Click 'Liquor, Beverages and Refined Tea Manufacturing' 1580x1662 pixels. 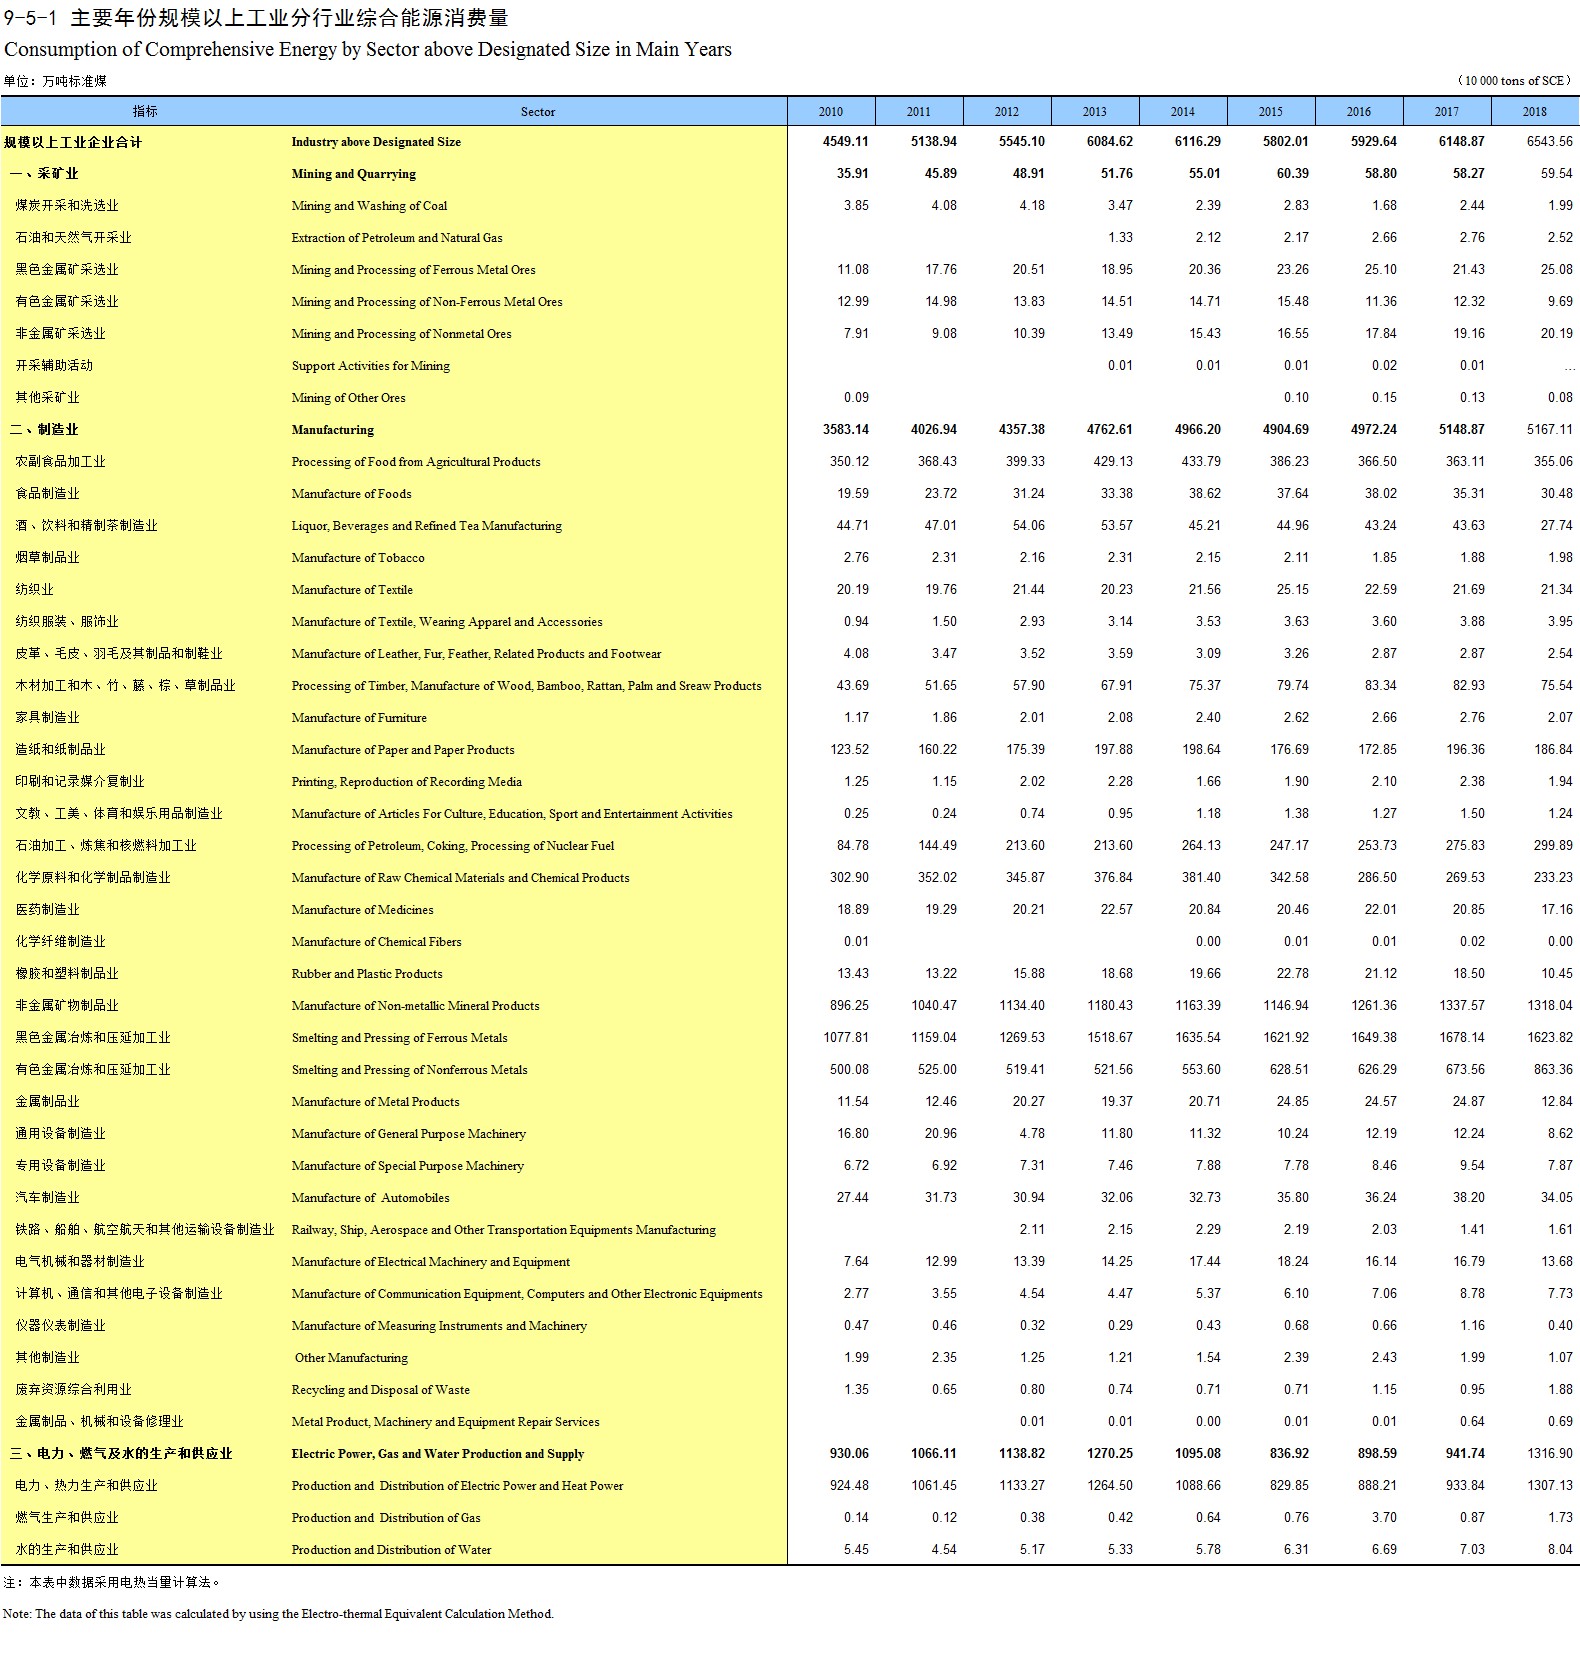426,526
